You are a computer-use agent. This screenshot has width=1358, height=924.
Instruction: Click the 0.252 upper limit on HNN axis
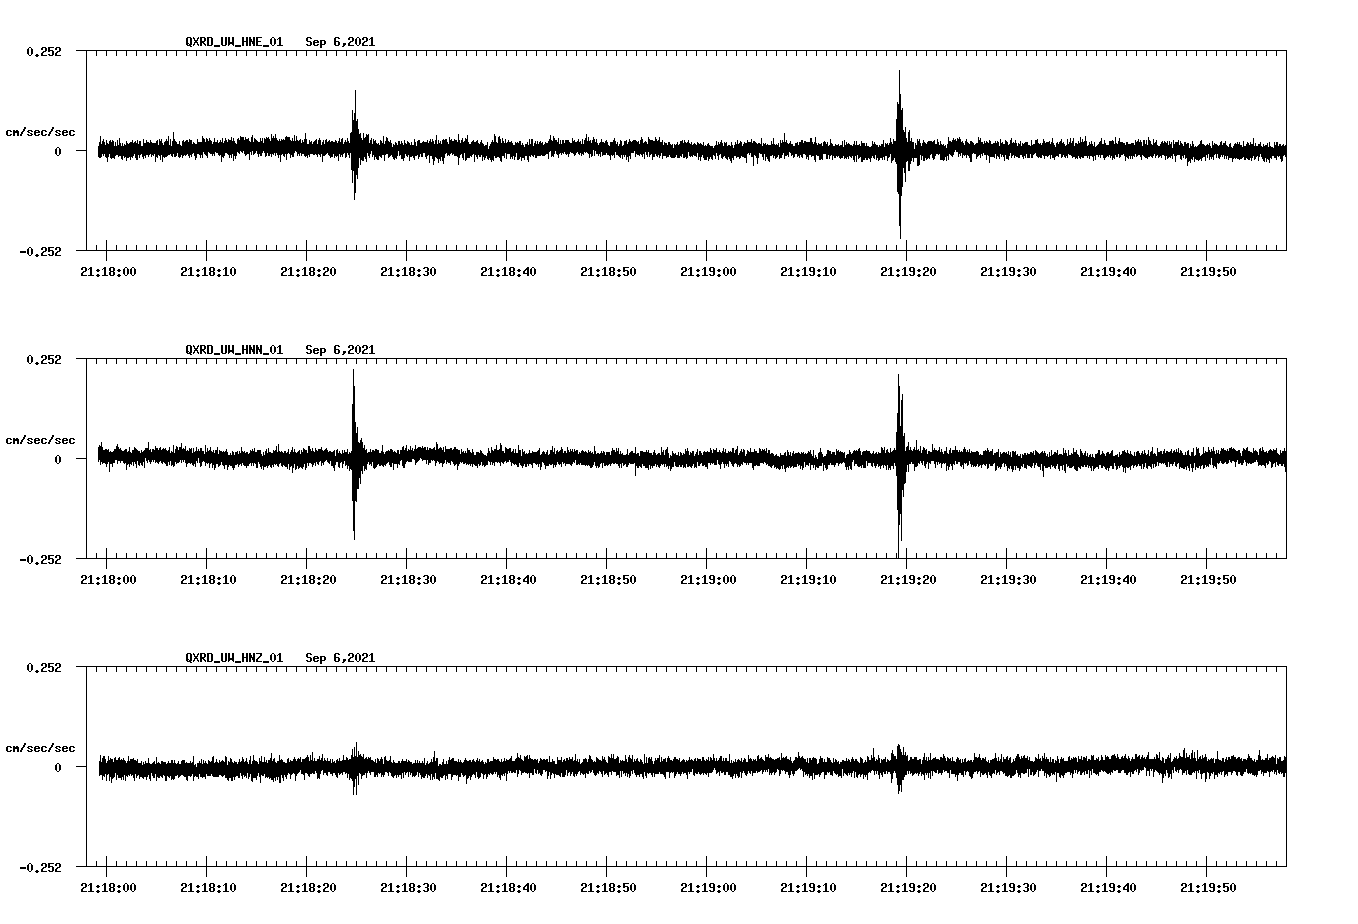point(44,359)
